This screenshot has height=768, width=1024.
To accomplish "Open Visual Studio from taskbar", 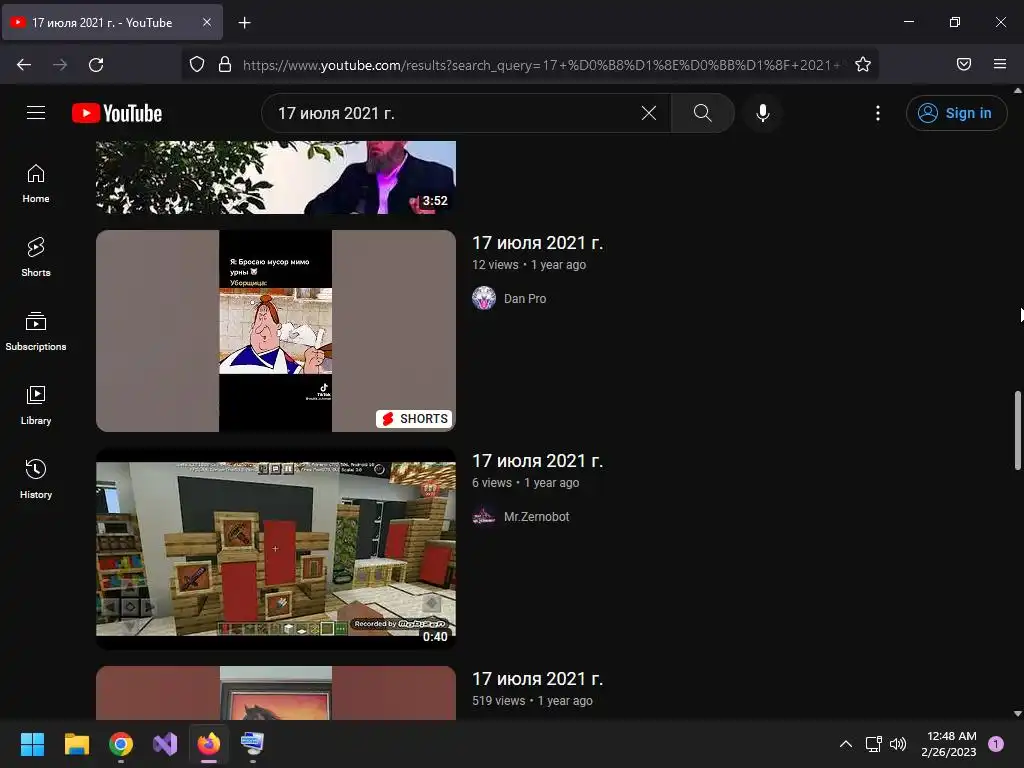I will click(x=165, y=744).
